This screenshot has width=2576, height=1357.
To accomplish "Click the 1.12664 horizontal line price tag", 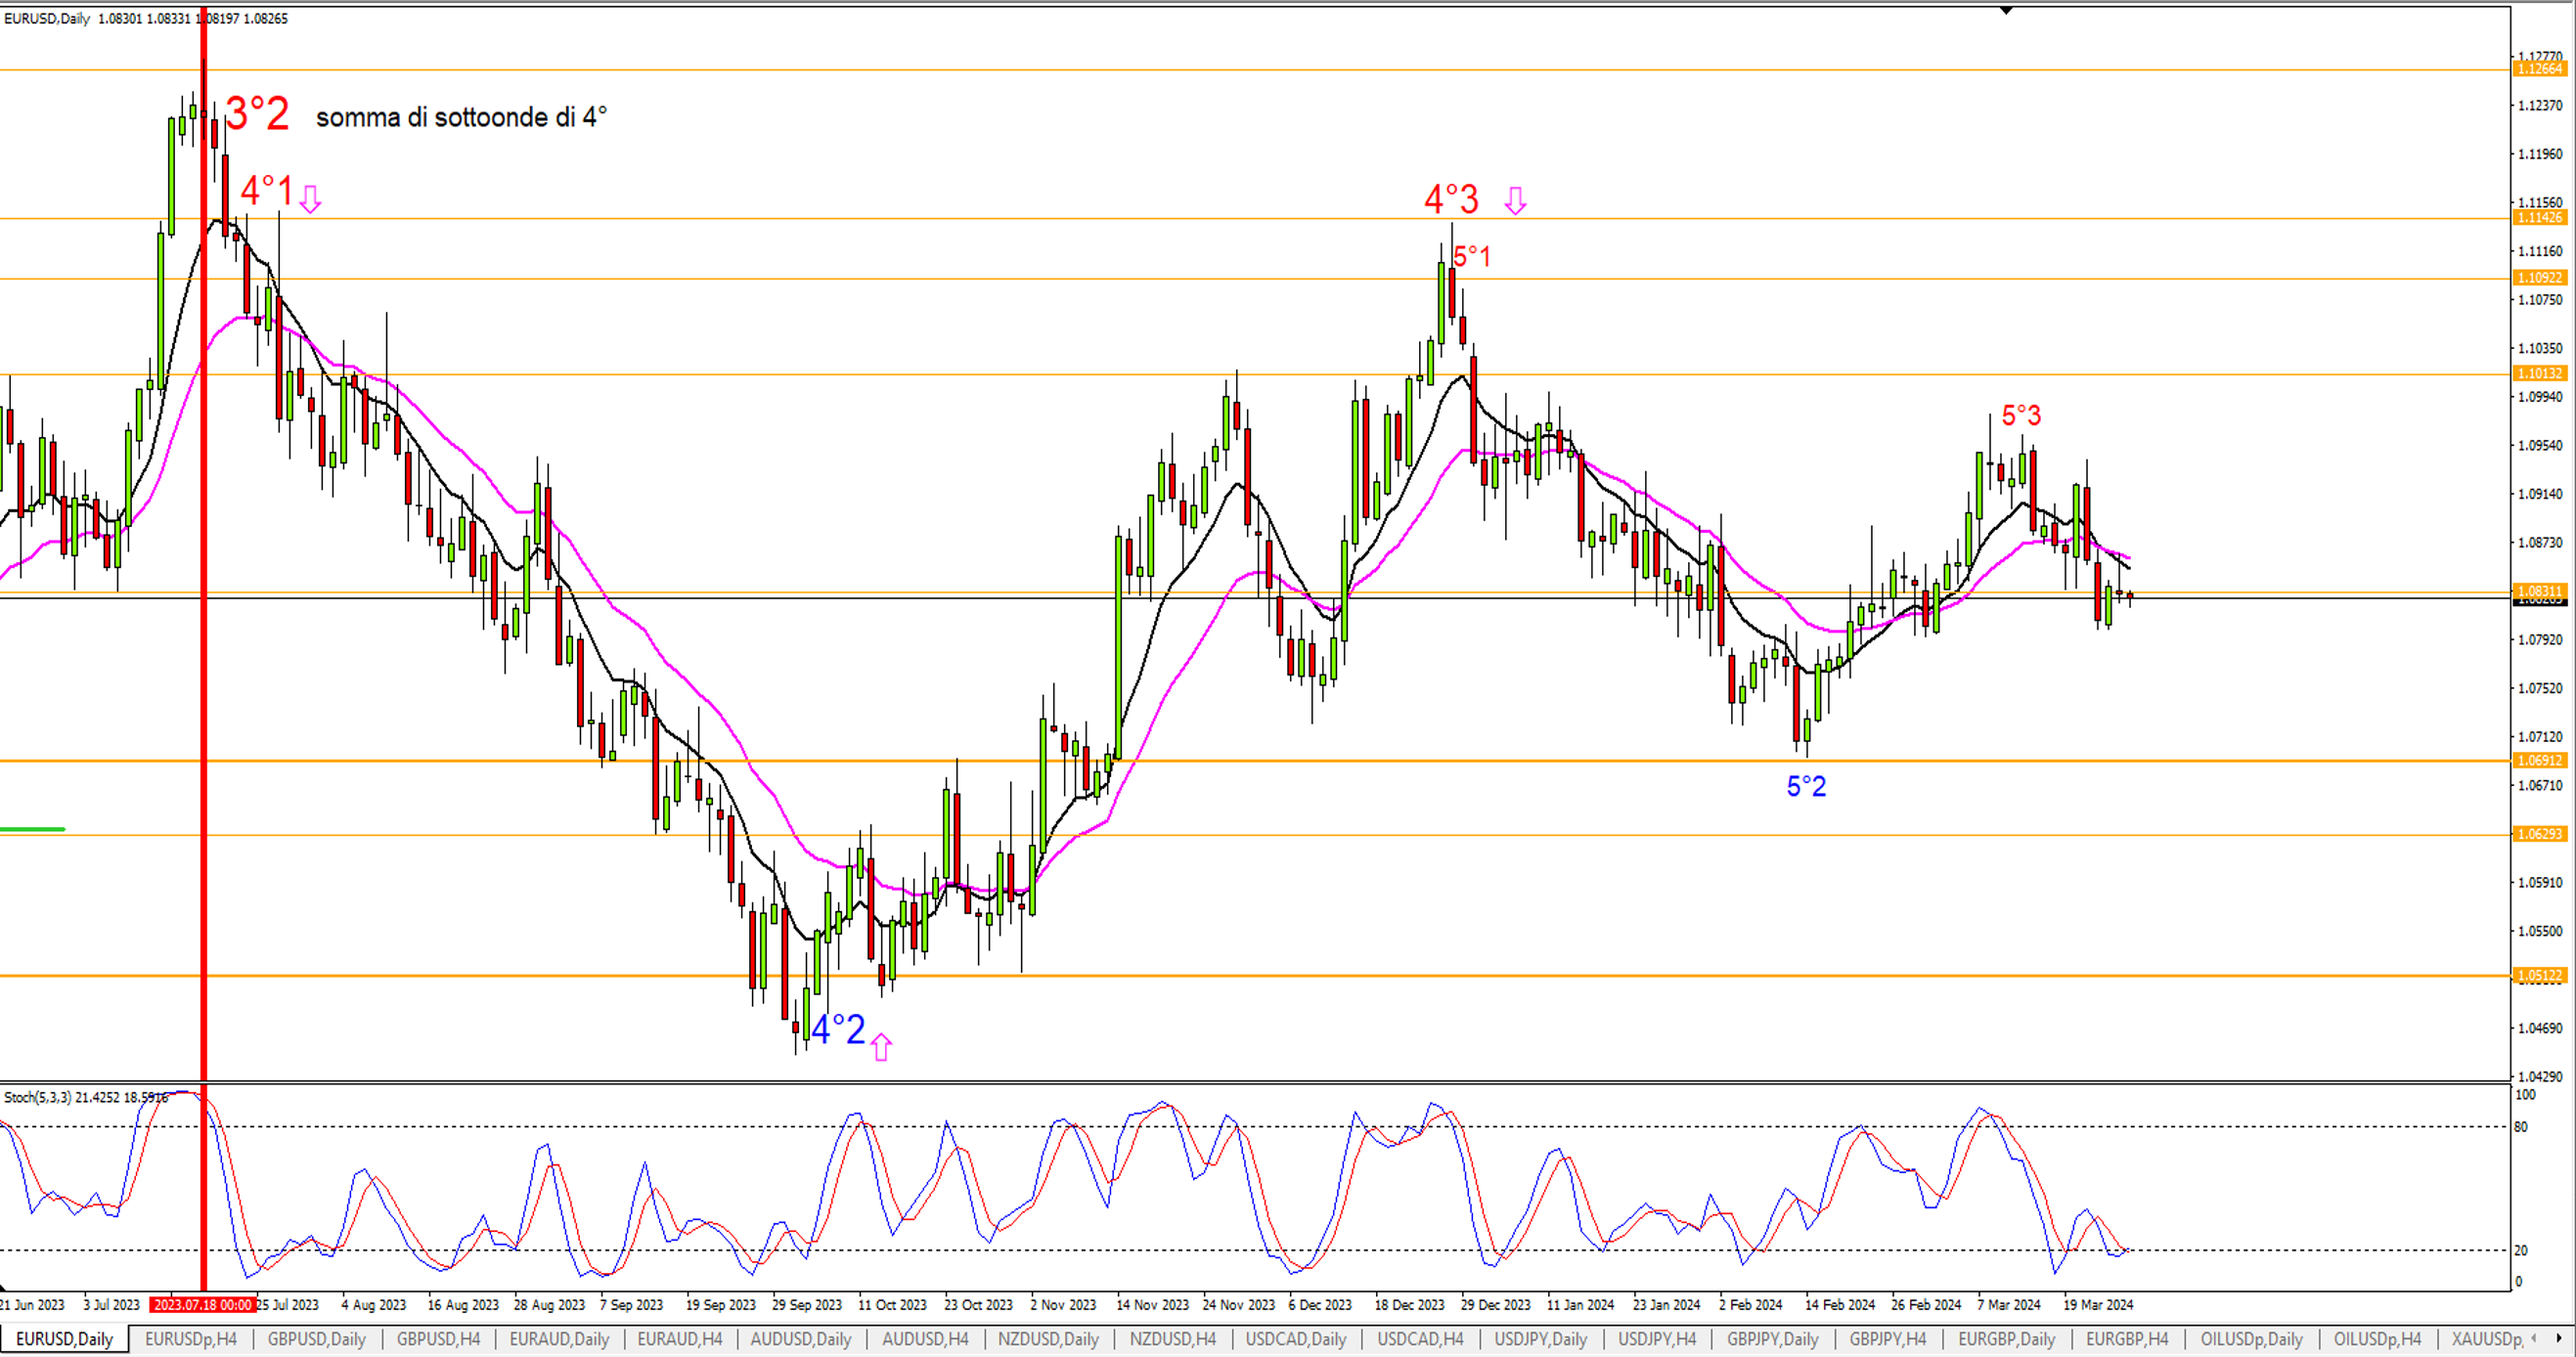I will (x=2540, y=69).
